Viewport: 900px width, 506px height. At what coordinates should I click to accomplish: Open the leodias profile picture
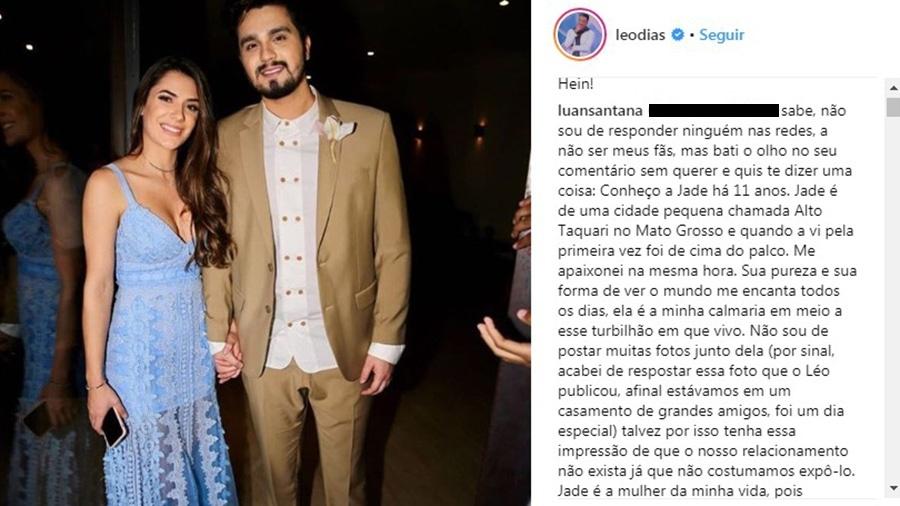(580, 34)
